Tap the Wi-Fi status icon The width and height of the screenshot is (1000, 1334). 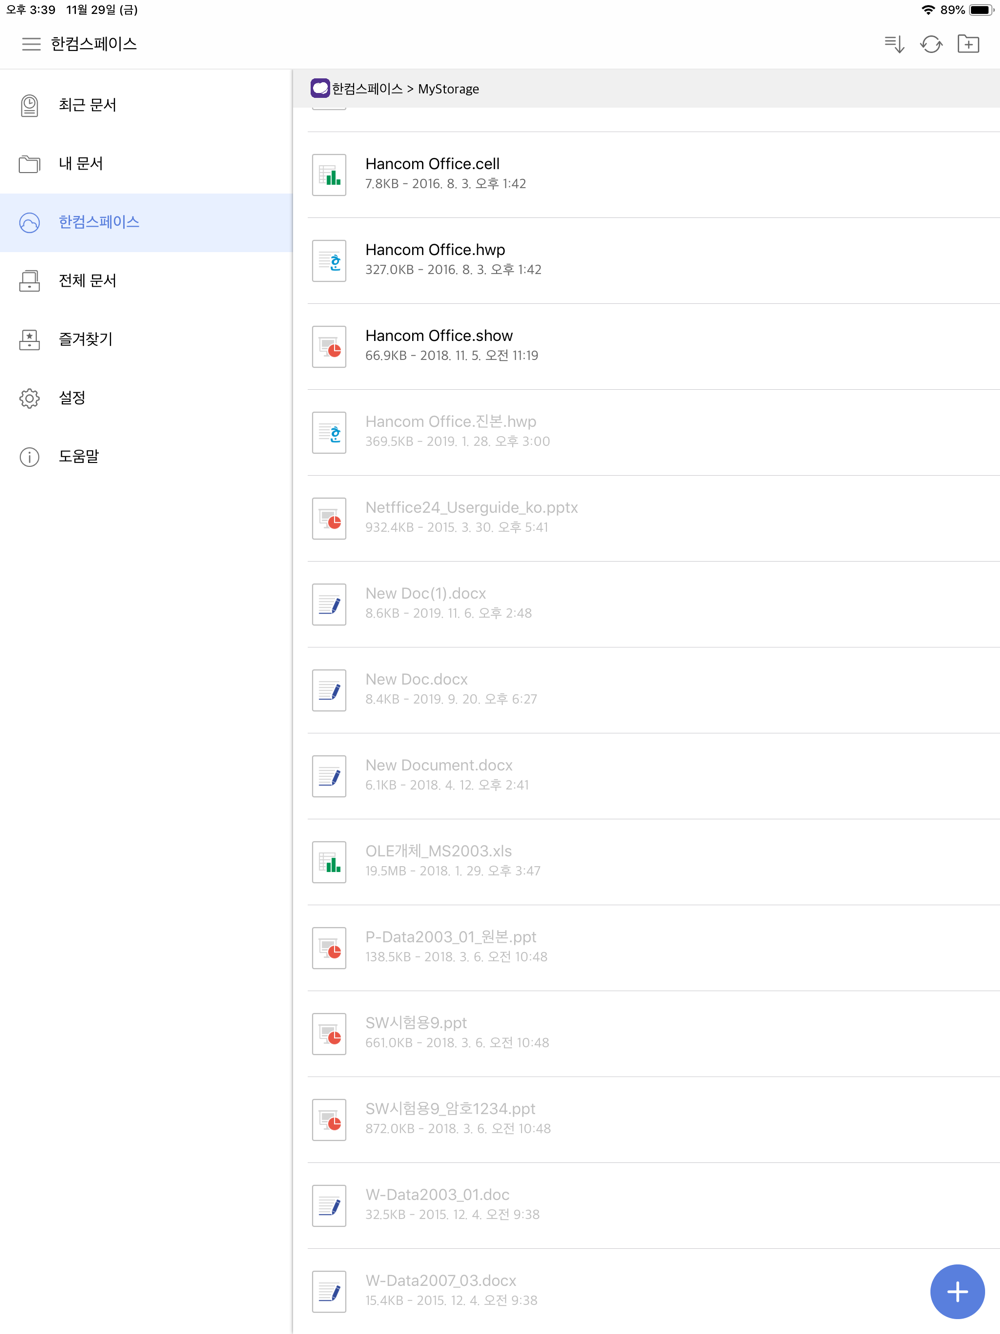coord(928,10)
